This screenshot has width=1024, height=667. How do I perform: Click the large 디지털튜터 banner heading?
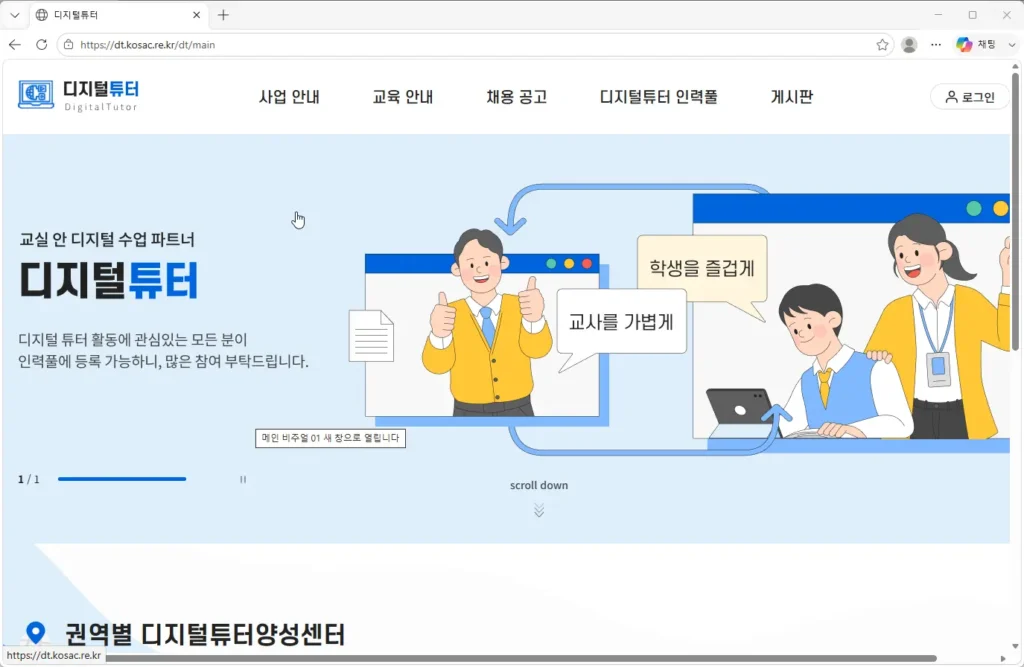(108, 281)
